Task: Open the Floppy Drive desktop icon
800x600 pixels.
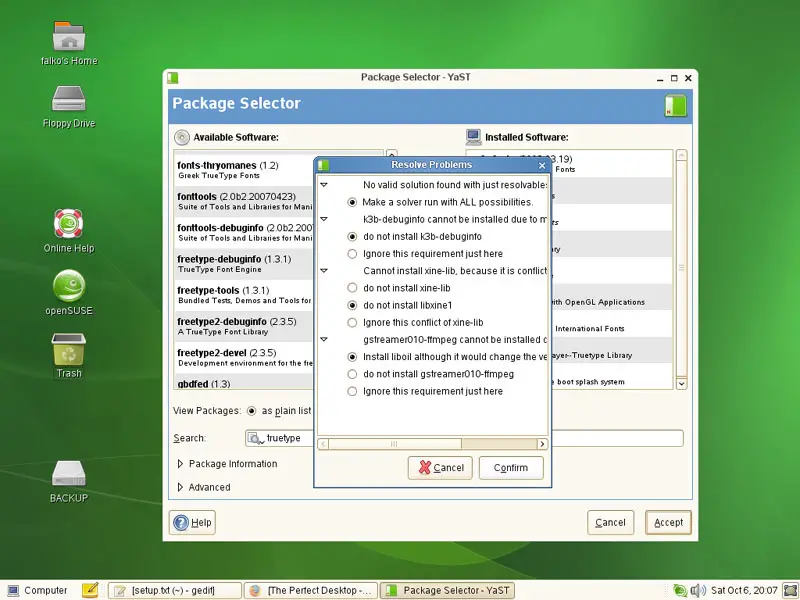Action: click(x=69, y=99)
